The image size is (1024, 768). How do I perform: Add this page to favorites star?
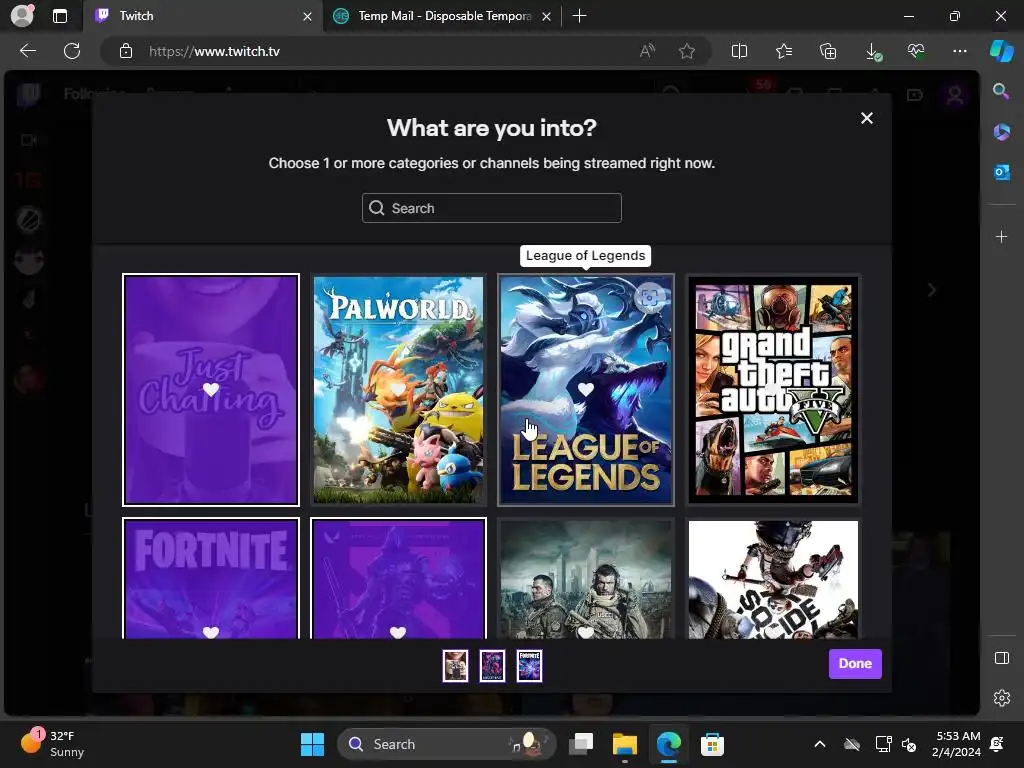coord(686,51)
